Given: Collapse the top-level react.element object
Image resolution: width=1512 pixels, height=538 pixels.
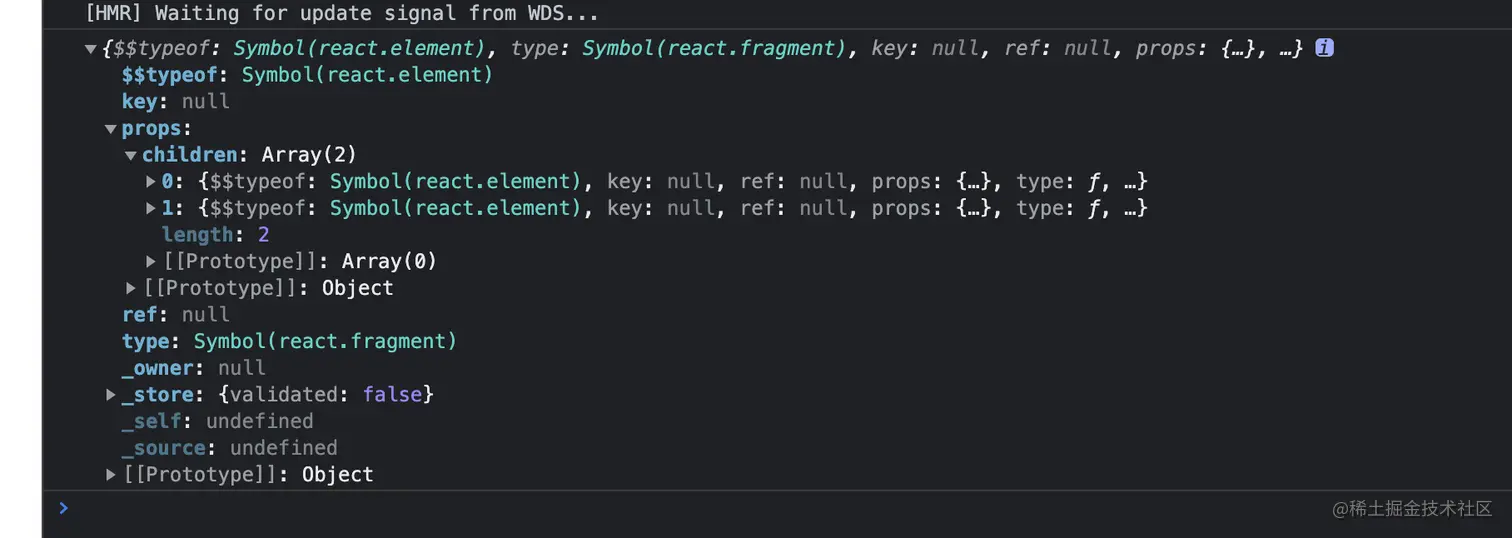Looking at the screenshot, I should click(91, 49).
